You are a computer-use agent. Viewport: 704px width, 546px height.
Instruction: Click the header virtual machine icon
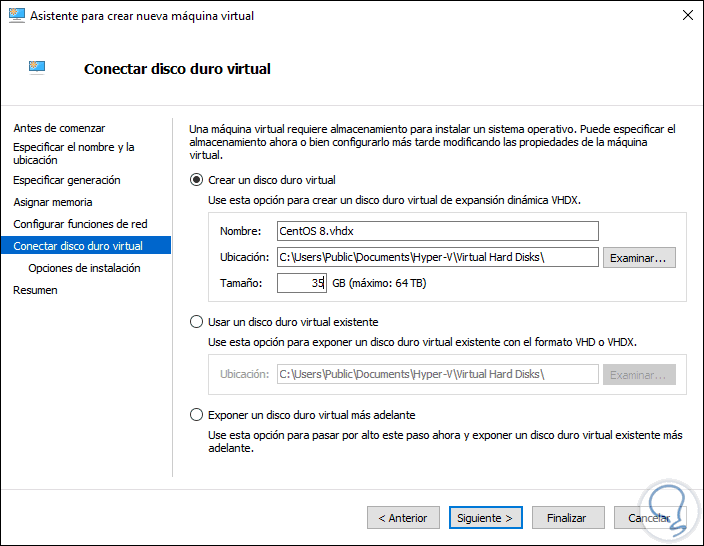pos(37,68)
